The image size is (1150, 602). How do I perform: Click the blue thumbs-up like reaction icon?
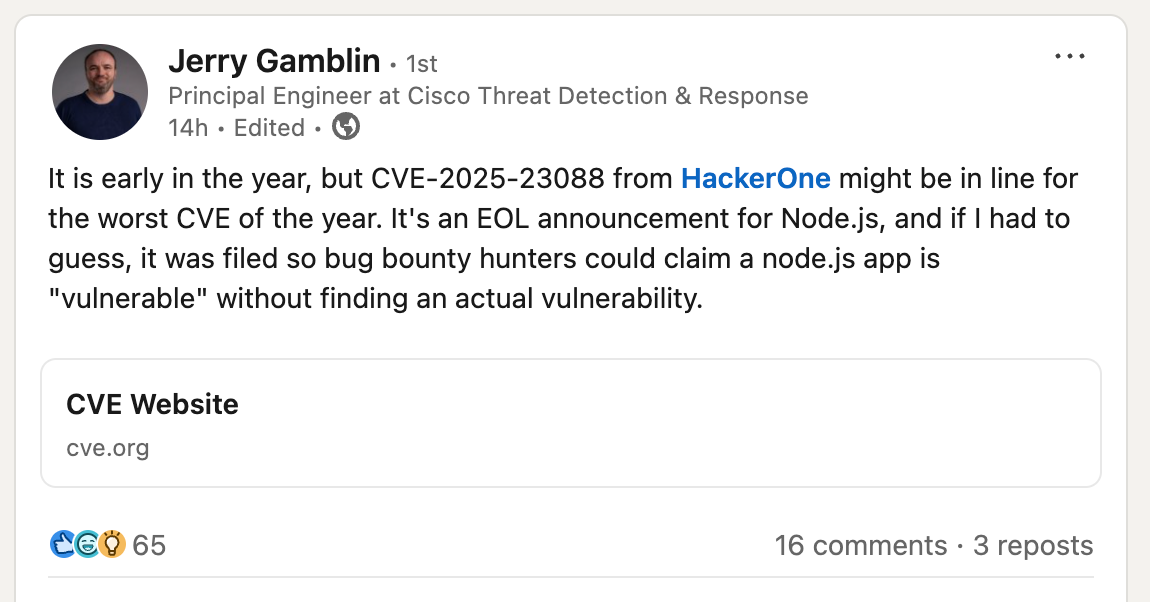[x=62, y=545]
